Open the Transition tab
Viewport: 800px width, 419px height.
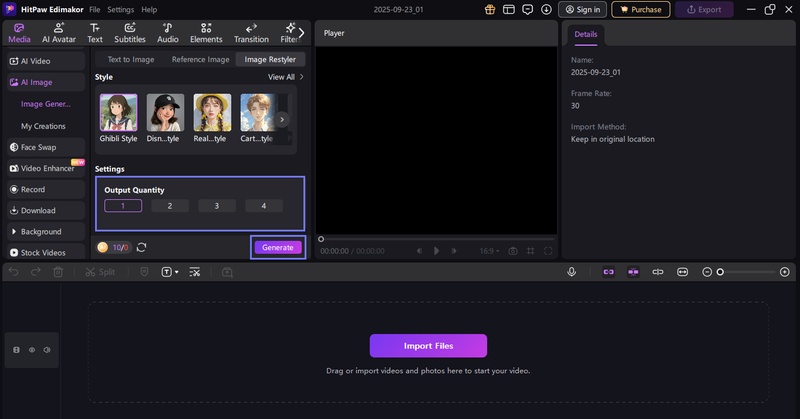pos(251,33)
